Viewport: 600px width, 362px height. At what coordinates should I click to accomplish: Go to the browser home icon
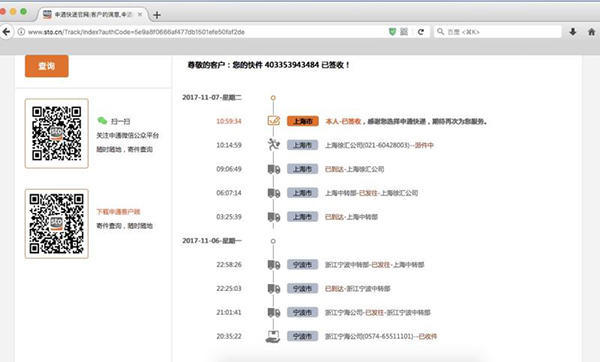592,32
